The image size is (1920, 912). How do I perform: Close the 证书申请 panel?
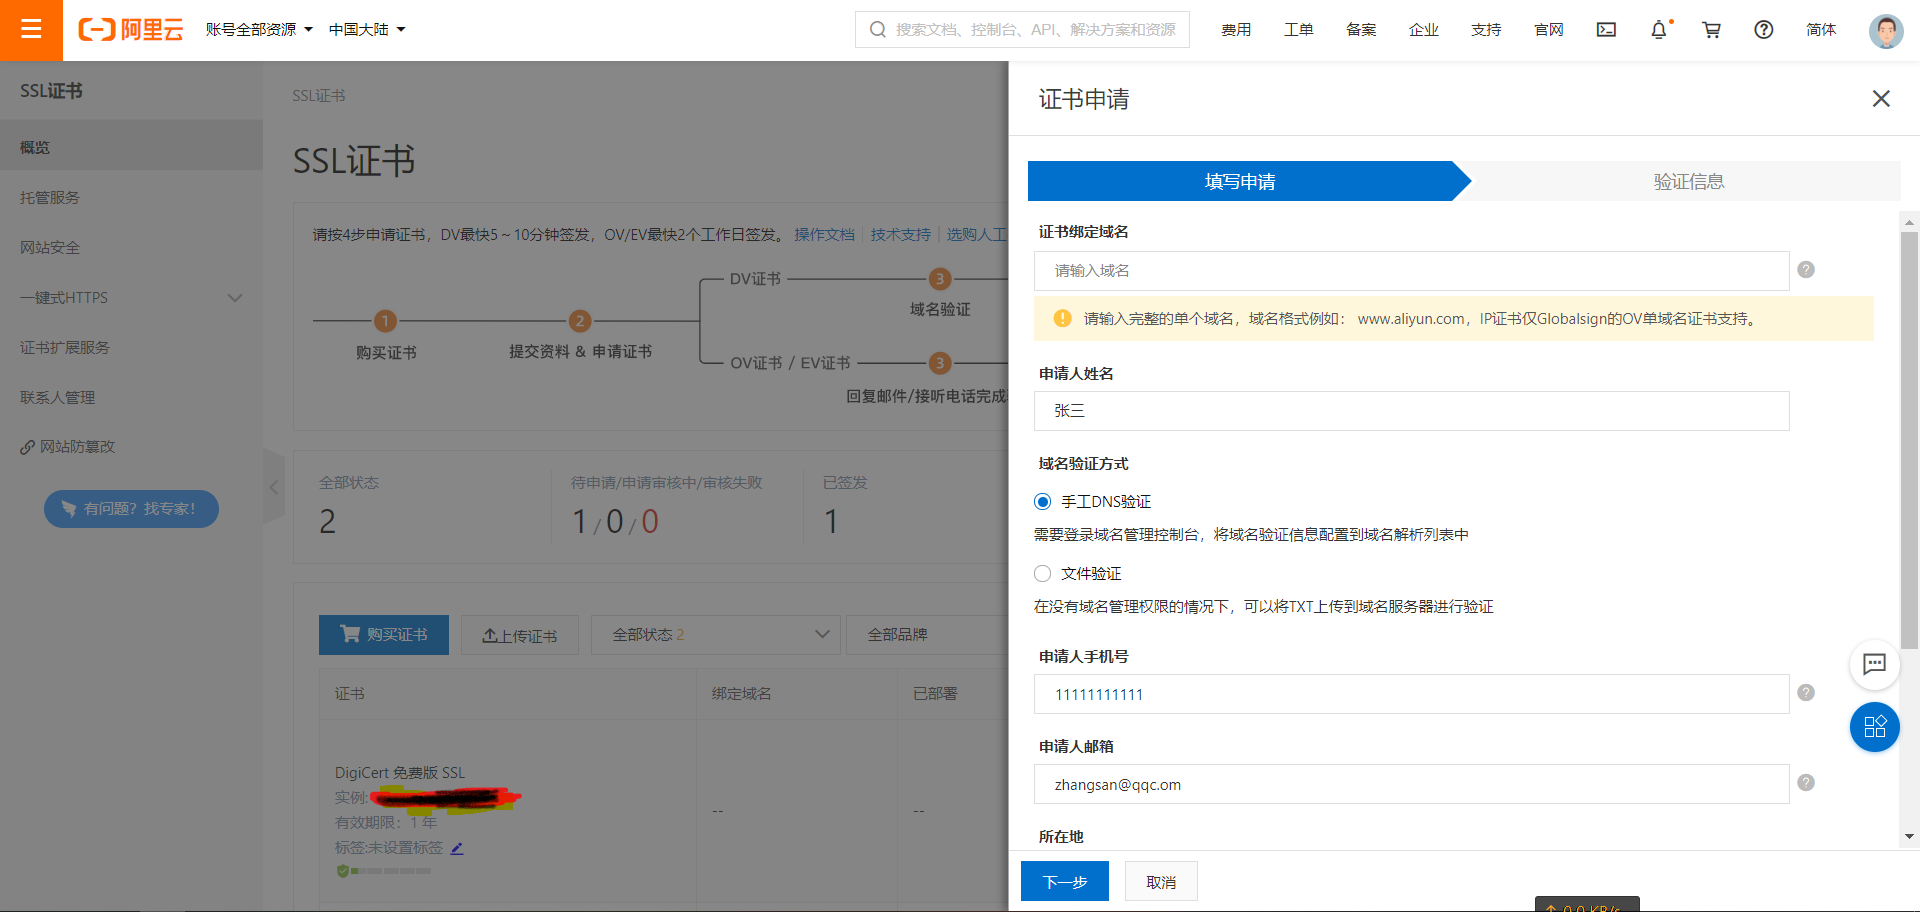(1881, 98)
